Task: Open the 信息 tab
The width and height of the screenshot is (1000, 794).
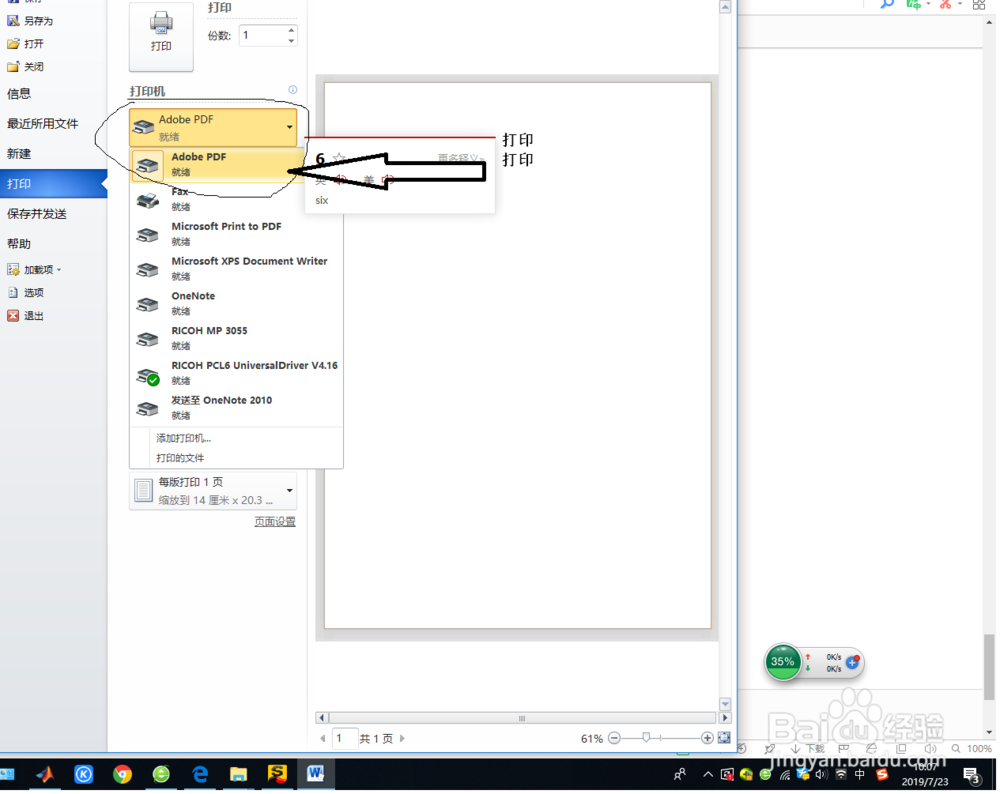Action: (19, 94)
